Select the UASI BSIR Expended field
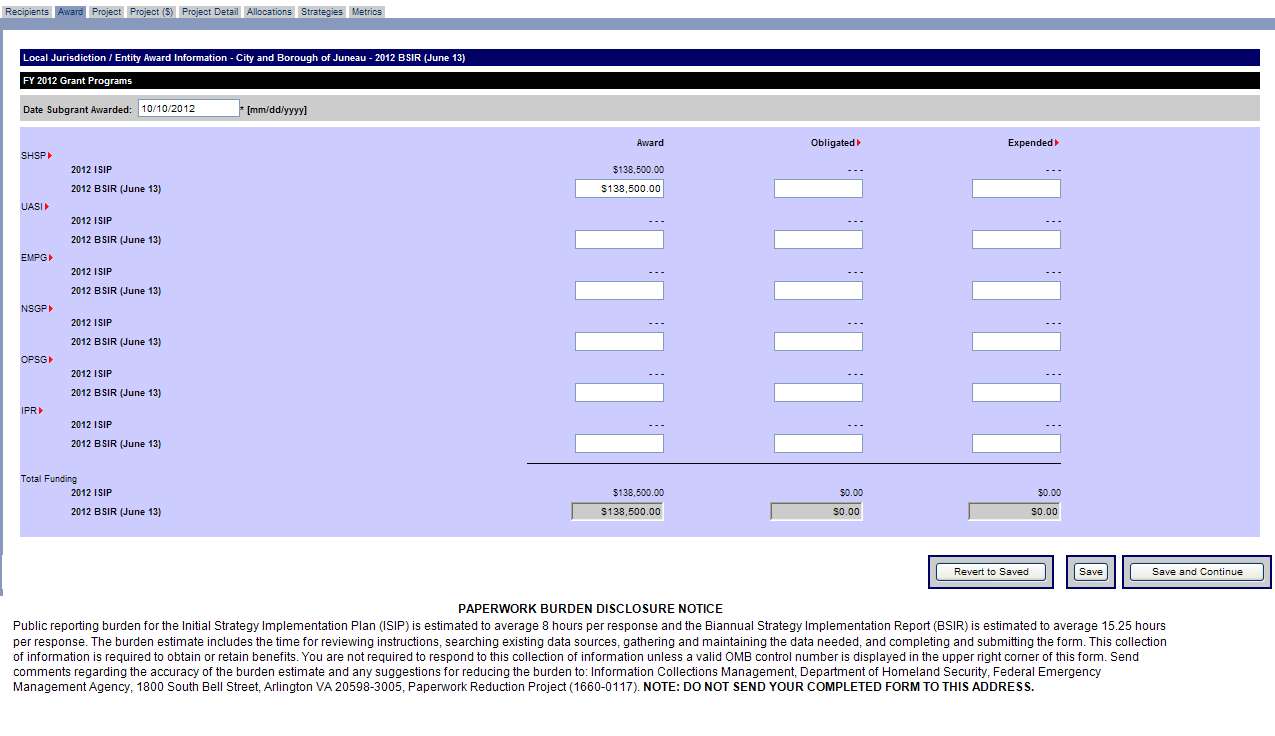 [1016, 240]
